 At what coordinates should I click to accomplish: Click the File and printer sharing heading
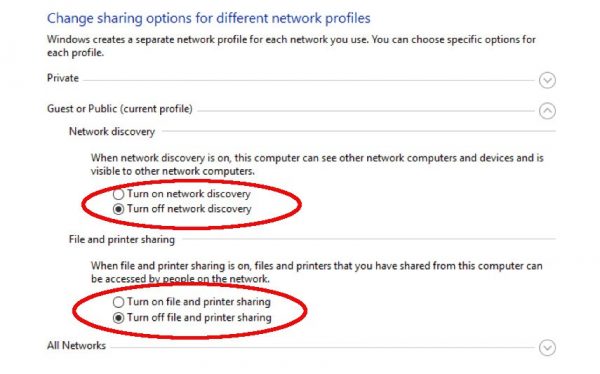click(x=122, y=240)
